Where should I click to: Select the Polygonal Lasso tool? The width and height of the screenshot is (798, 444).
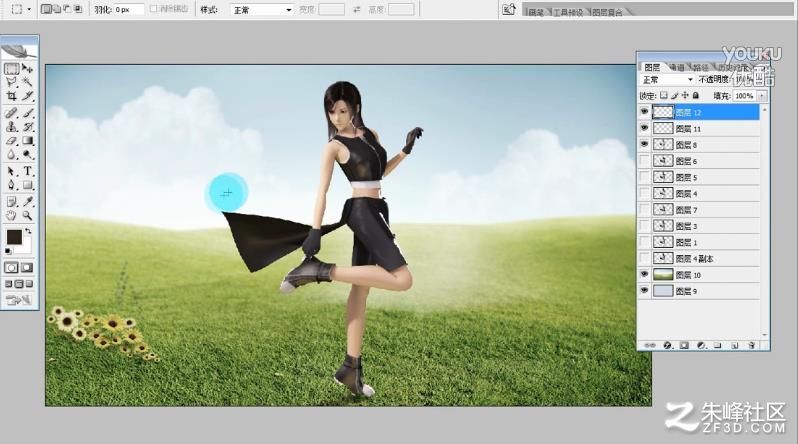click(12, 82)
